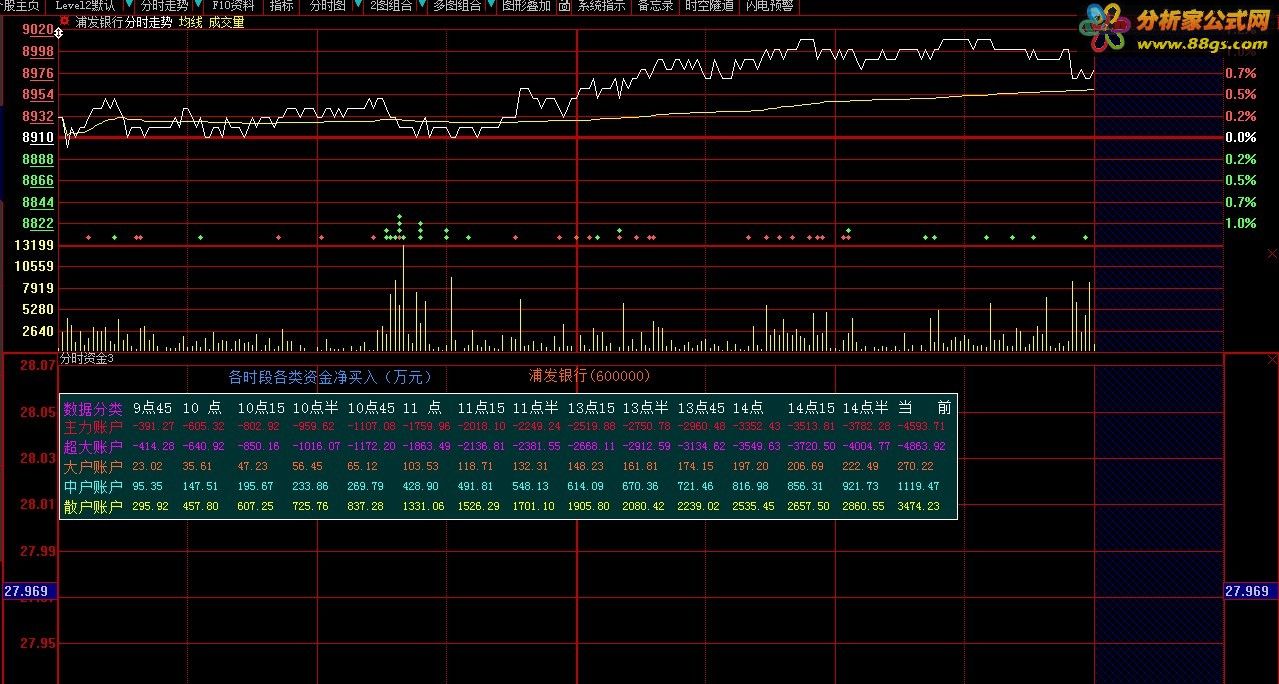Open the 备忘录 tab
The height and width of the screenshot is (684, 1279).
point(655,5)
